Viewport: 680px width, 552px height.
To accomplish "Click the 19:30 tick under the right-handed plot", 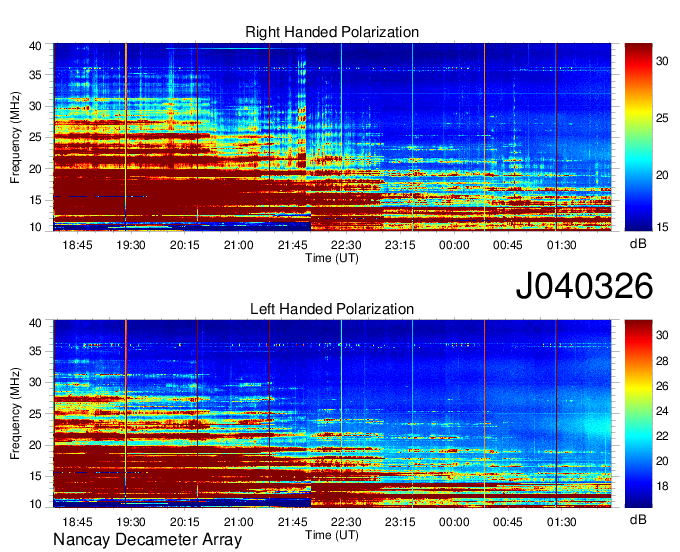I will [x=131, y=245].
